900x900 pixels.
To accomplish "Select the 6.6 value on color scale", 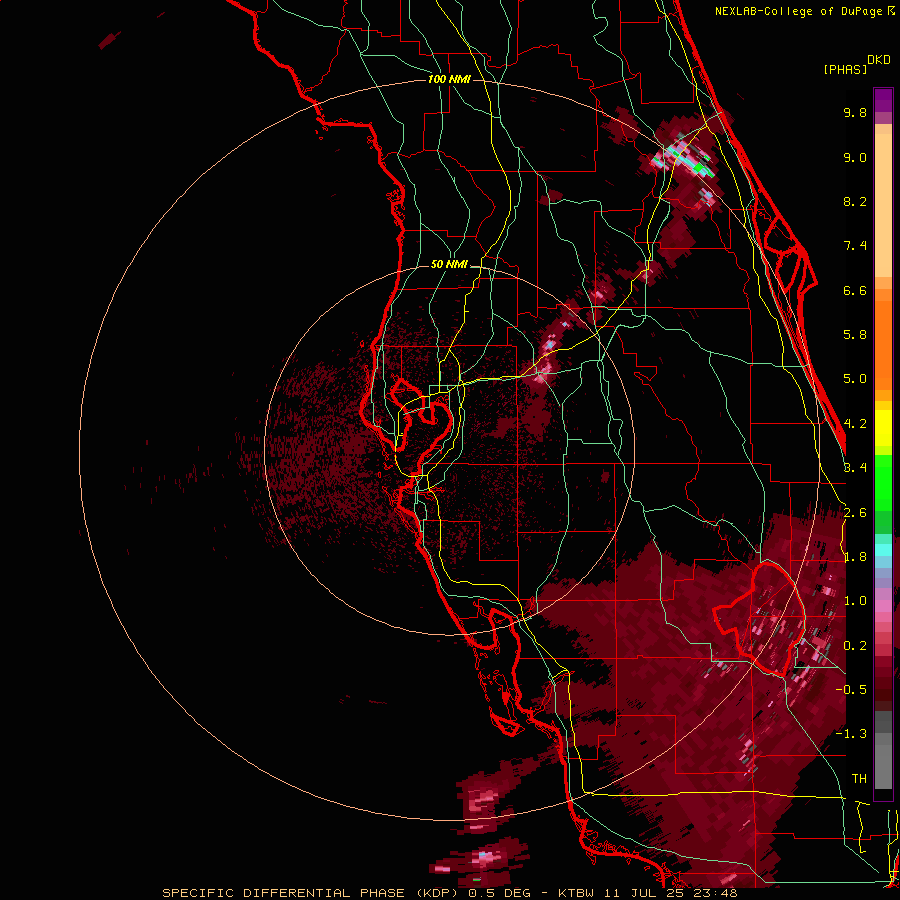I will (855, 290).
